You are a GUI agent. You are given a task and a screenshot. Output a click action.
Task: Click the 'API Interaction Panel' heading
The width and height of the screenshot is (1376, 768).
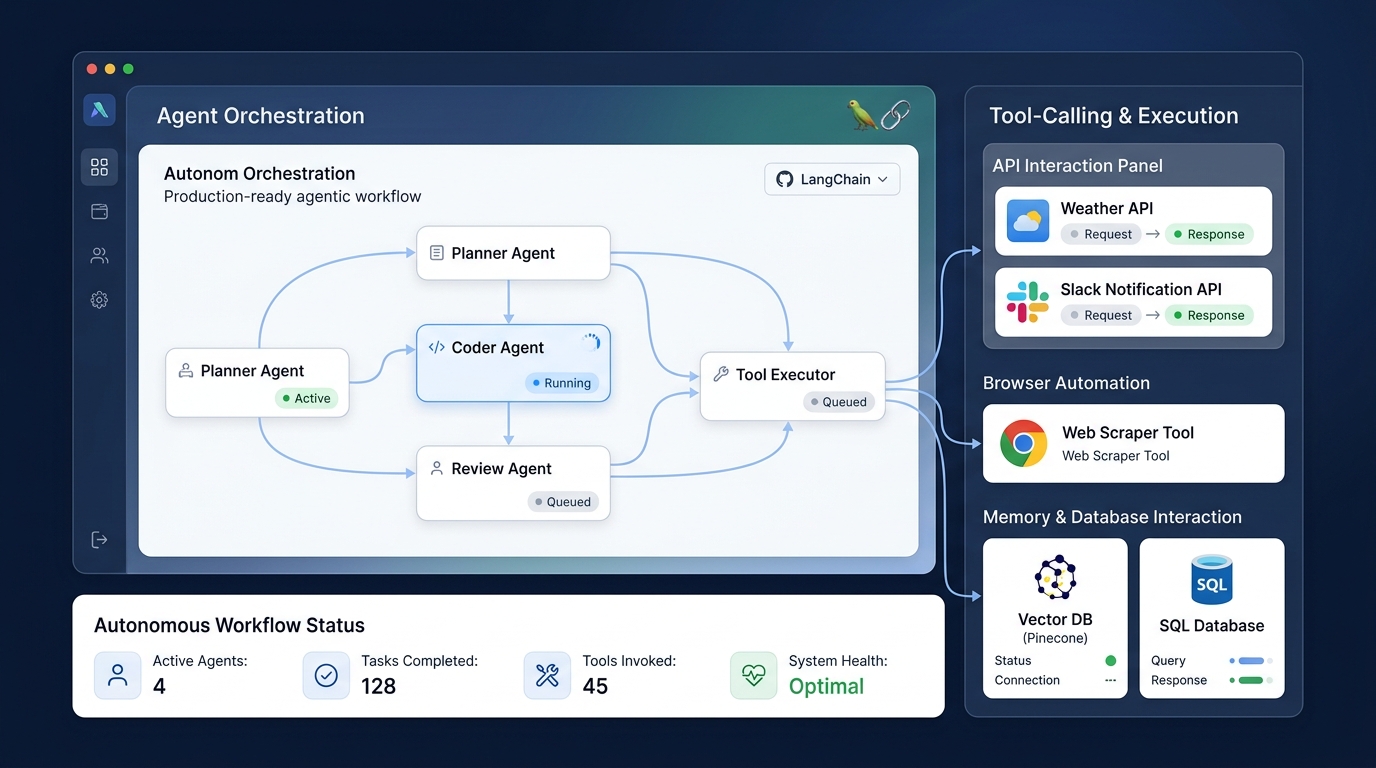(x=1077, y=166)
